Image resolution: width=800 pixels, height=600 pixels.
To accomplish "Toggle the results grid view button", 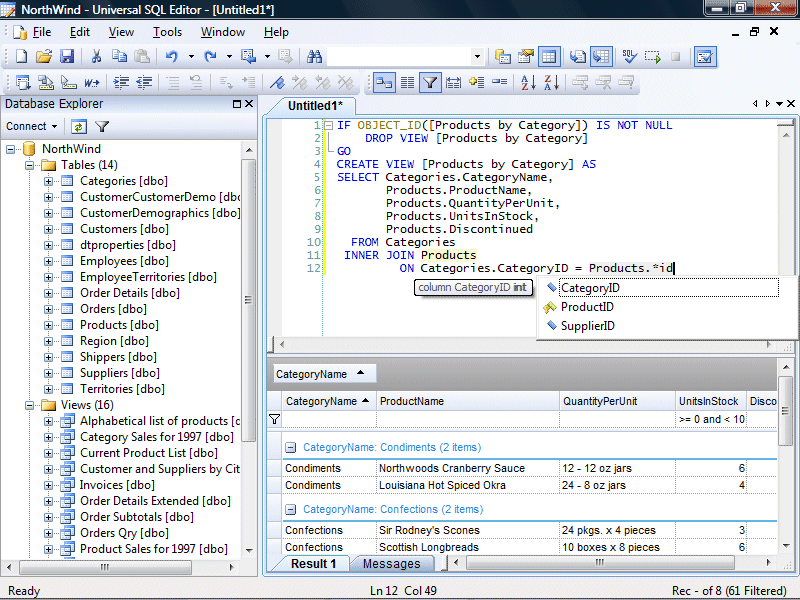I will coord(549,56).
